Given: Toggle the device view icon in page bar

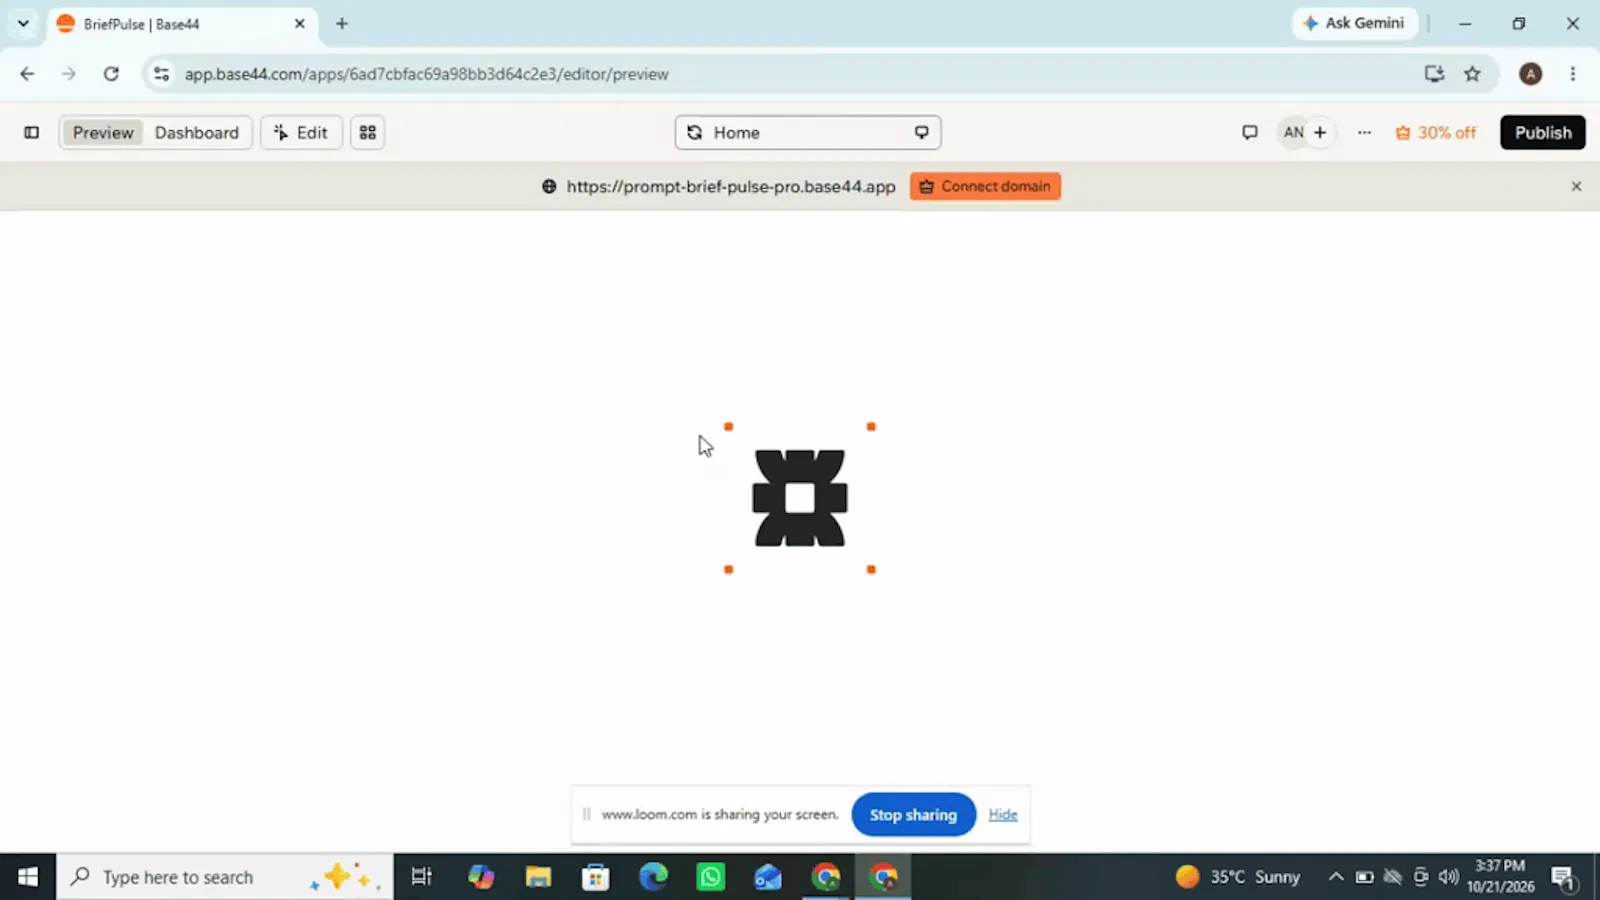Looking at the screenshot, I should pyautogui.click(x=921, y=132).
